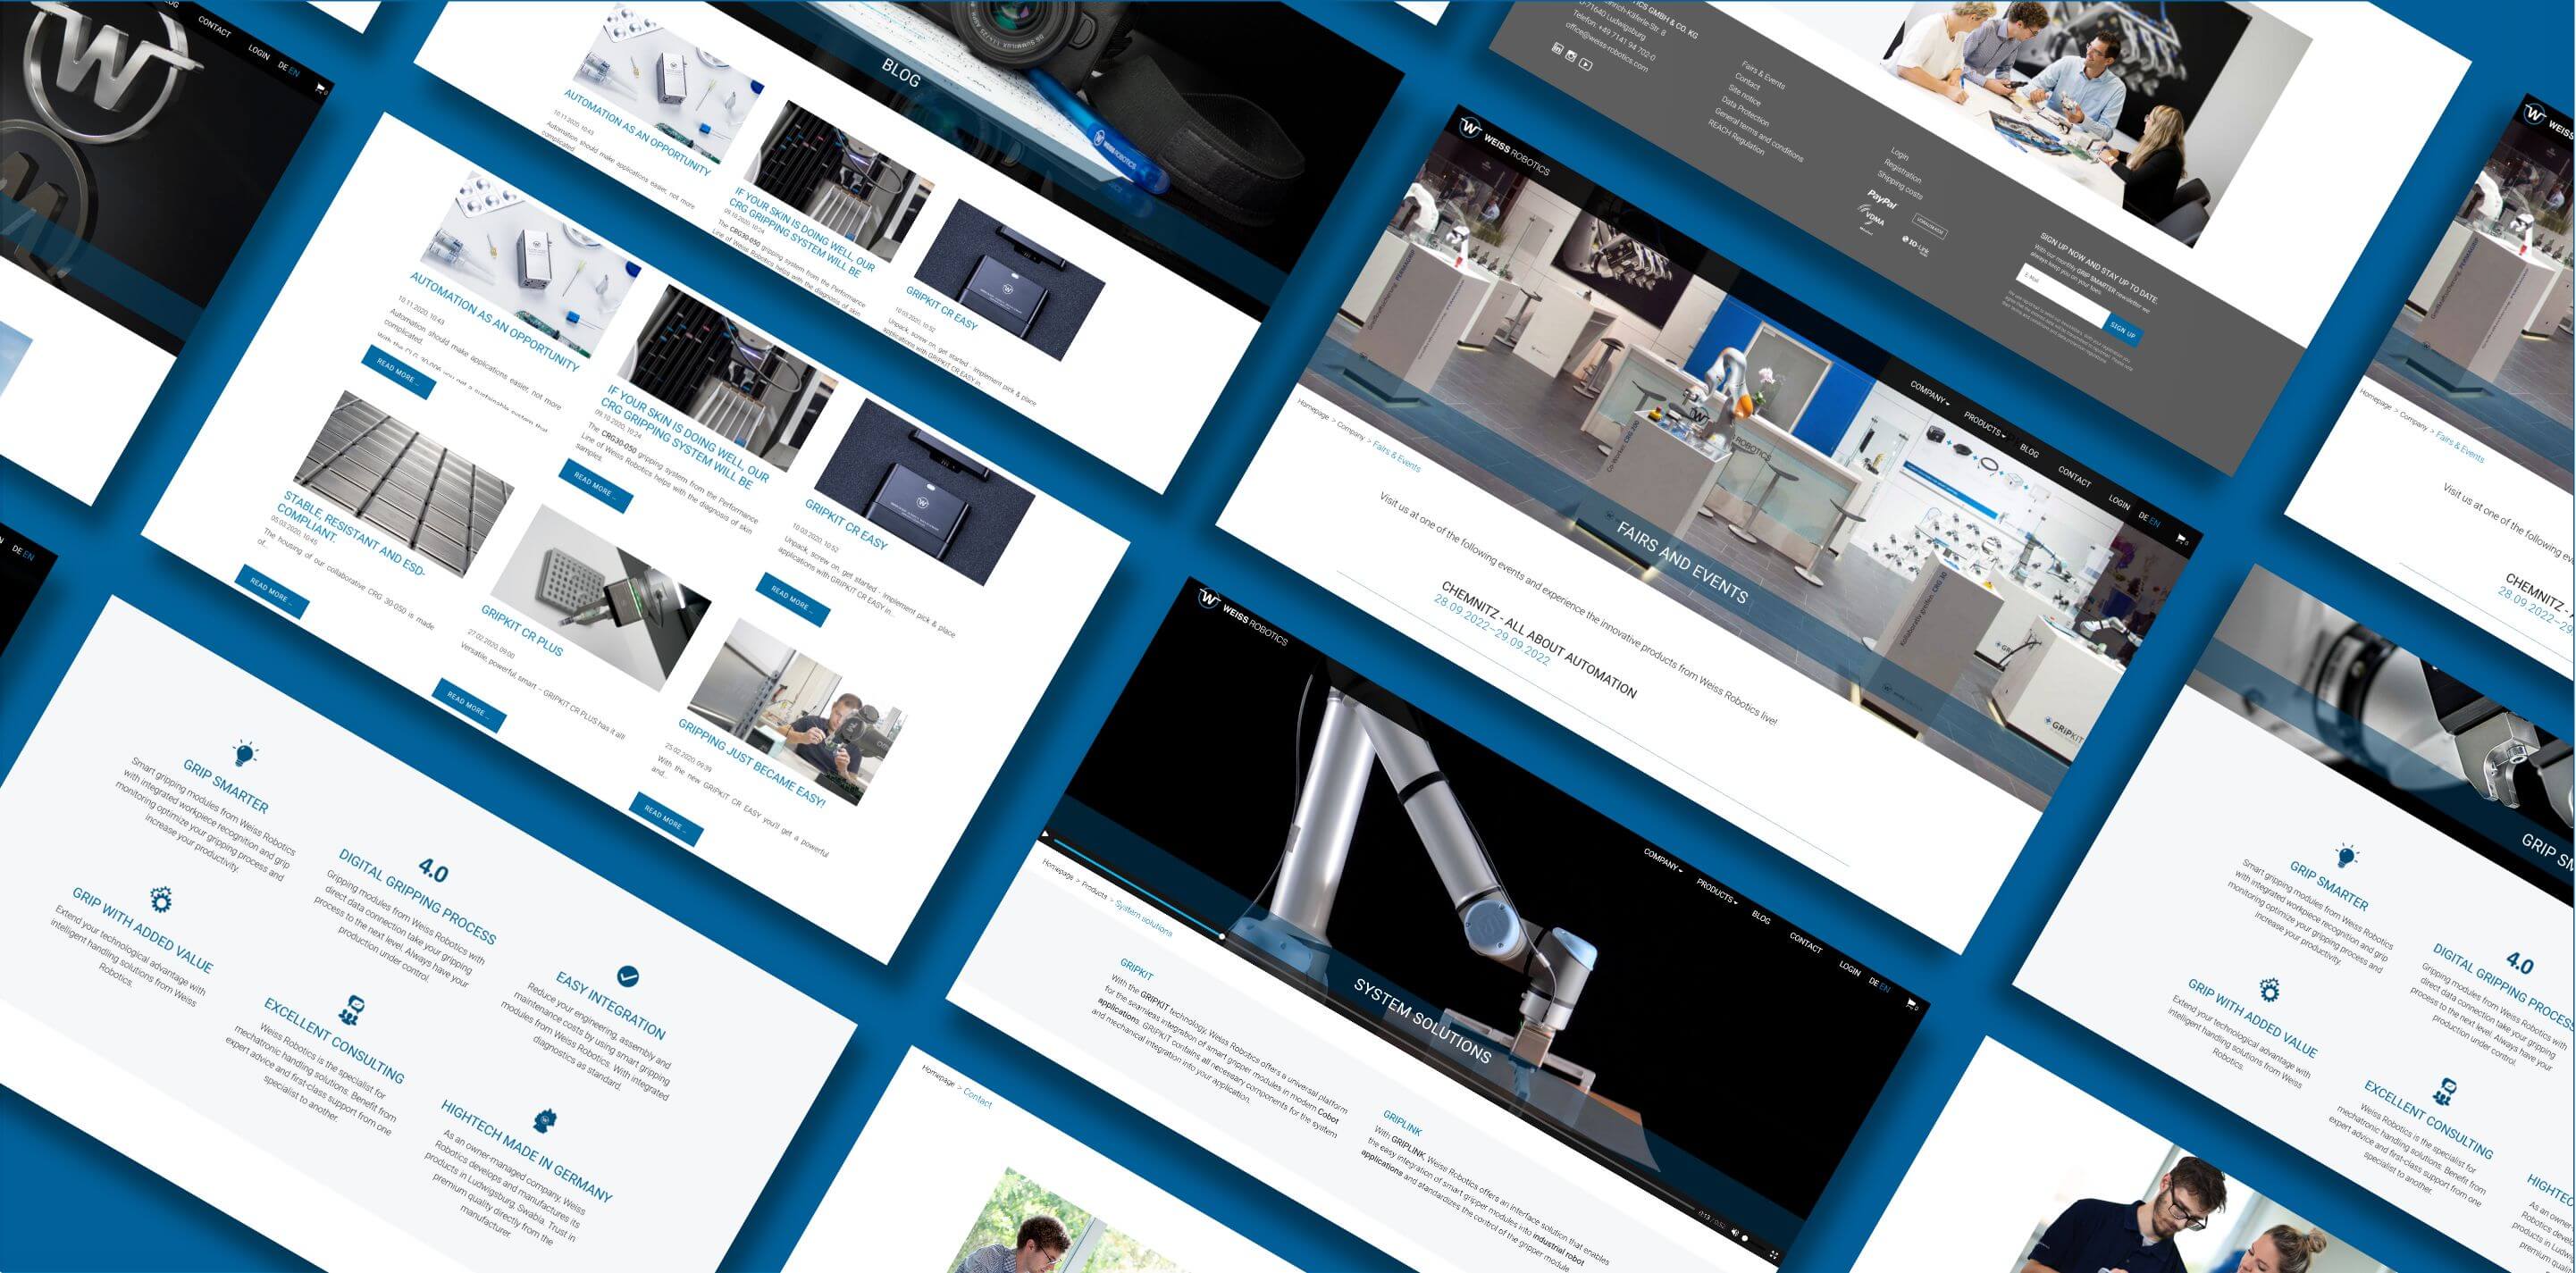Click the lightbulb icon above Grip Smarter, left page
The image size is (2576, 1273).
245,752
